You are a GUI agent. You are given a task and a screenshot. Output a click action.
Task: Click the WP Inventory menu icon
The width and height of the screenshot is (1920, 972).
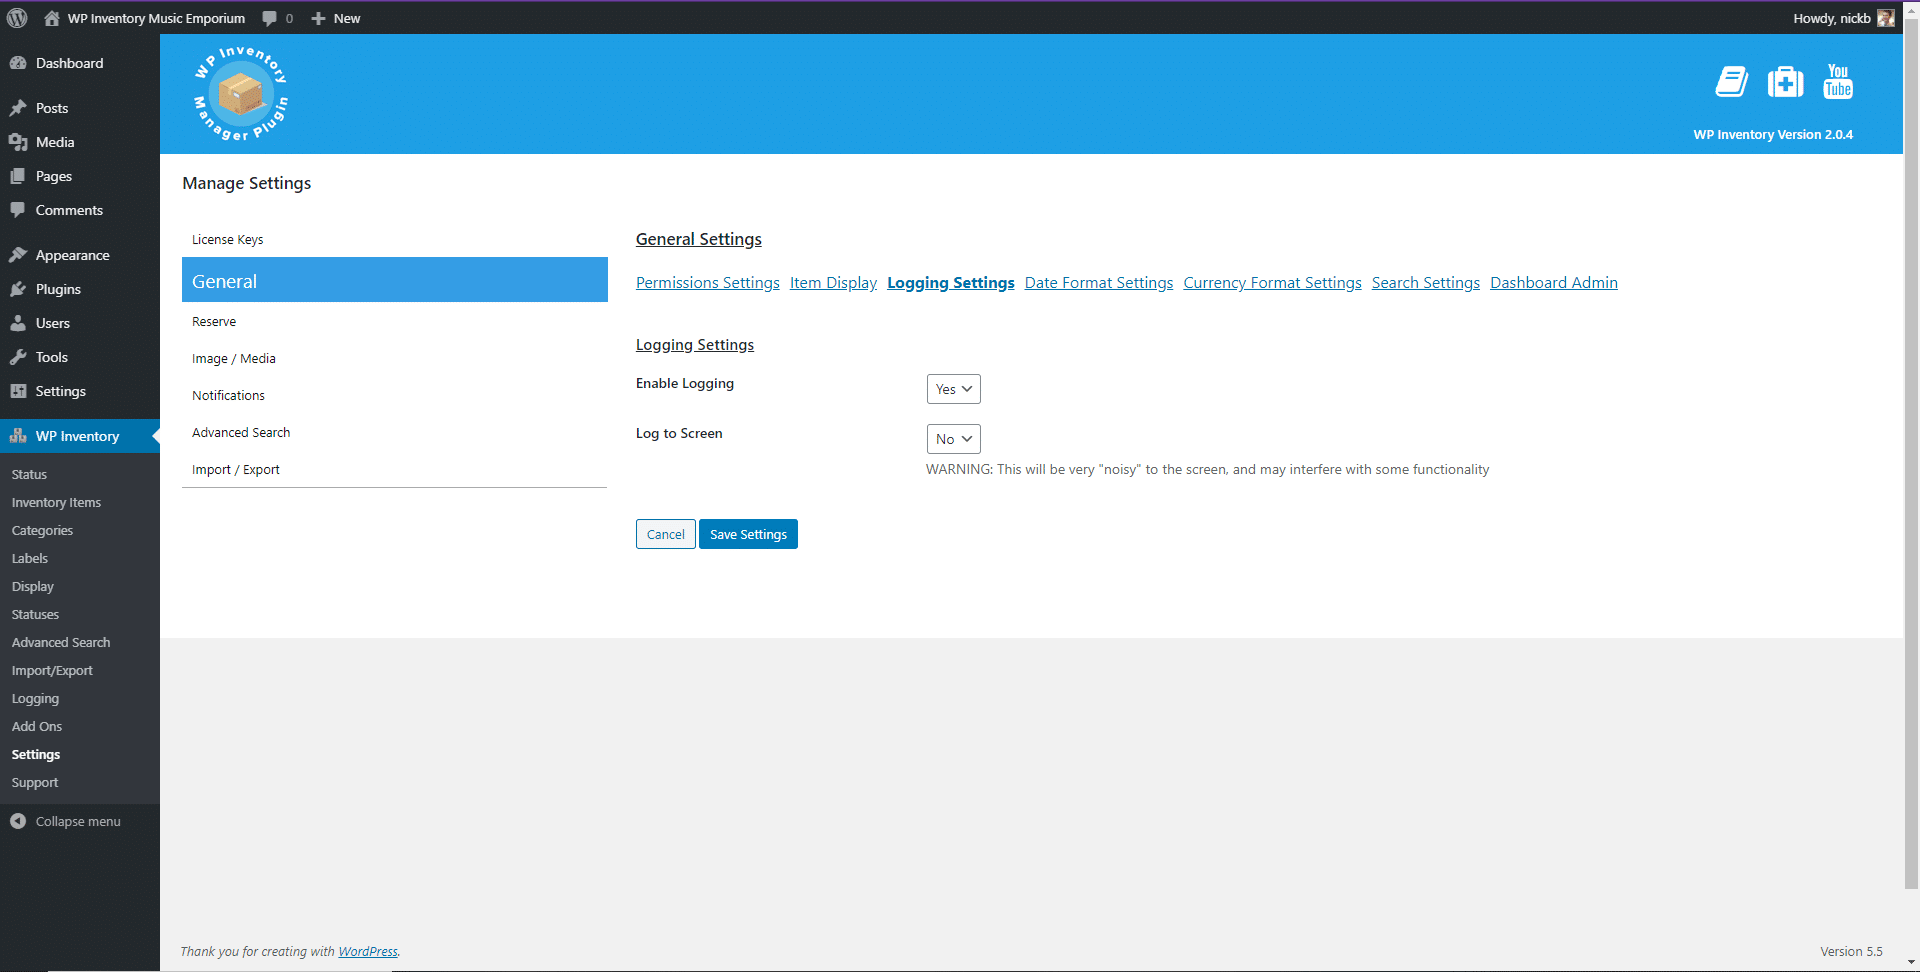pyautogui.click(x=18, y=436)
